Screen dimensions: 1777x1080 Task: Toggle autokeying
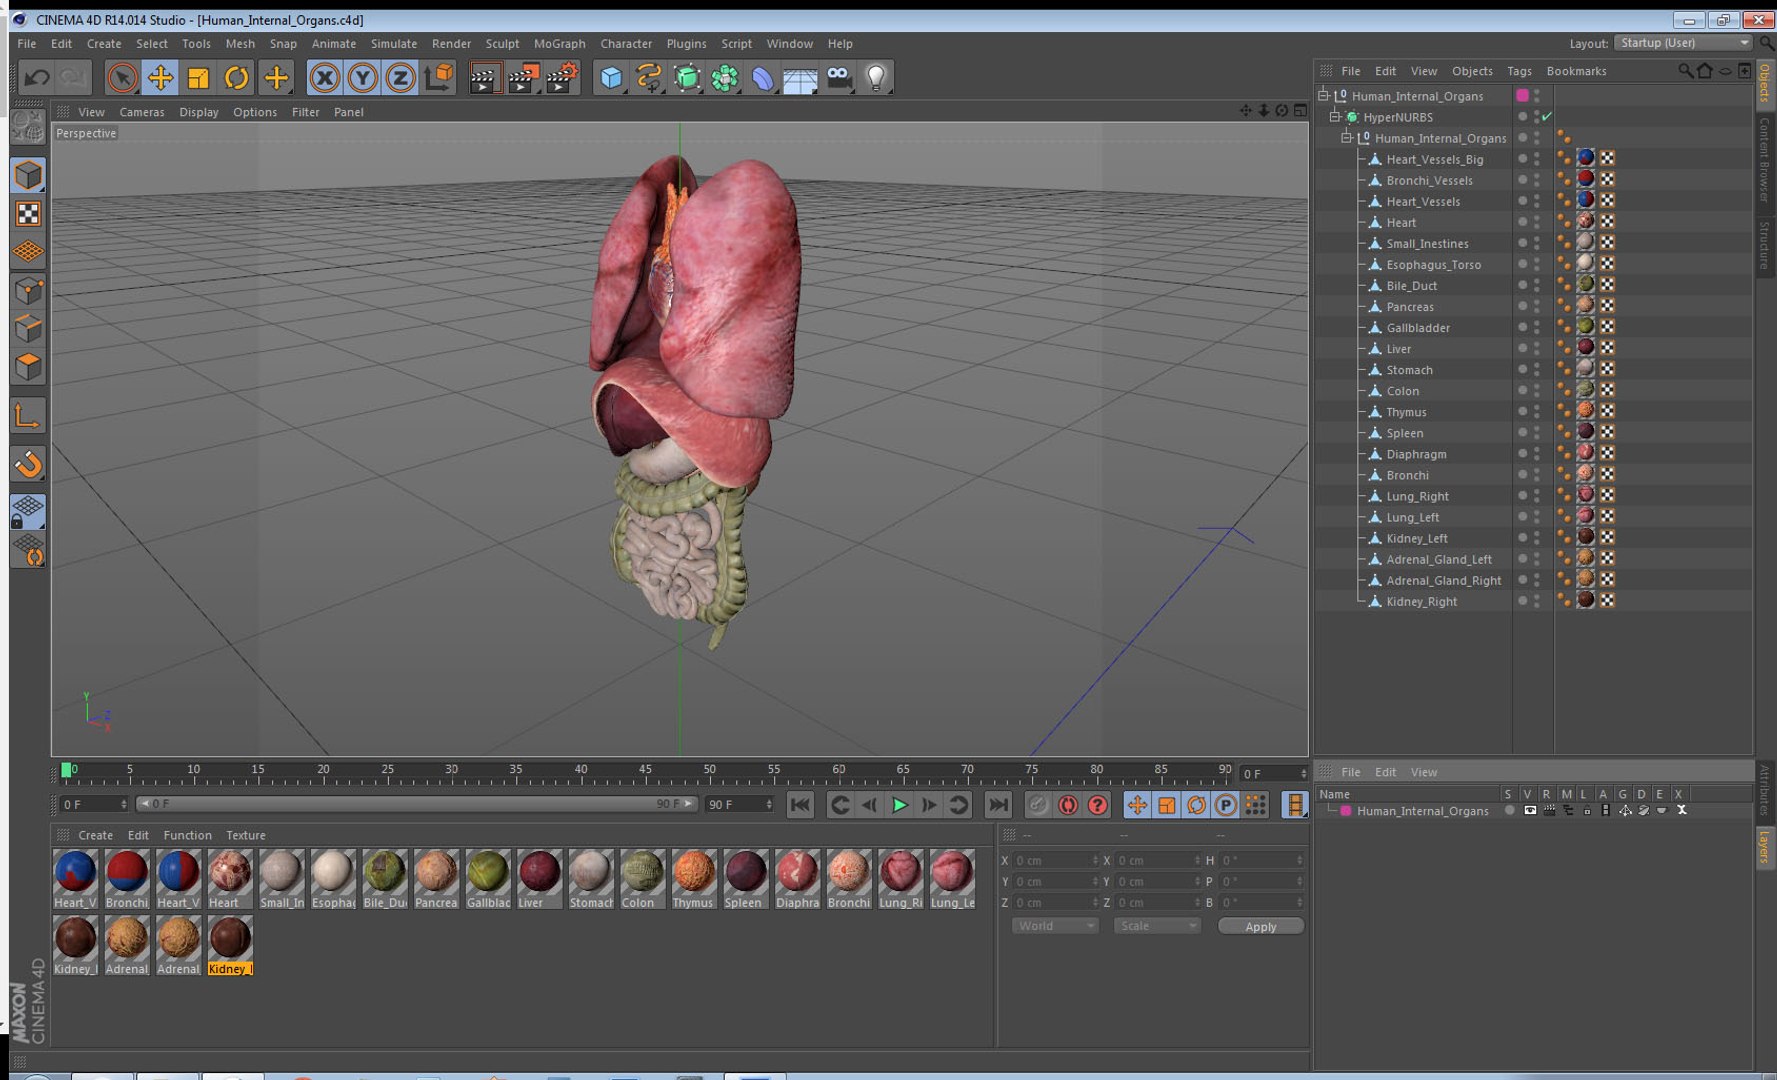pyautogui.click(x=1068, y=805)
